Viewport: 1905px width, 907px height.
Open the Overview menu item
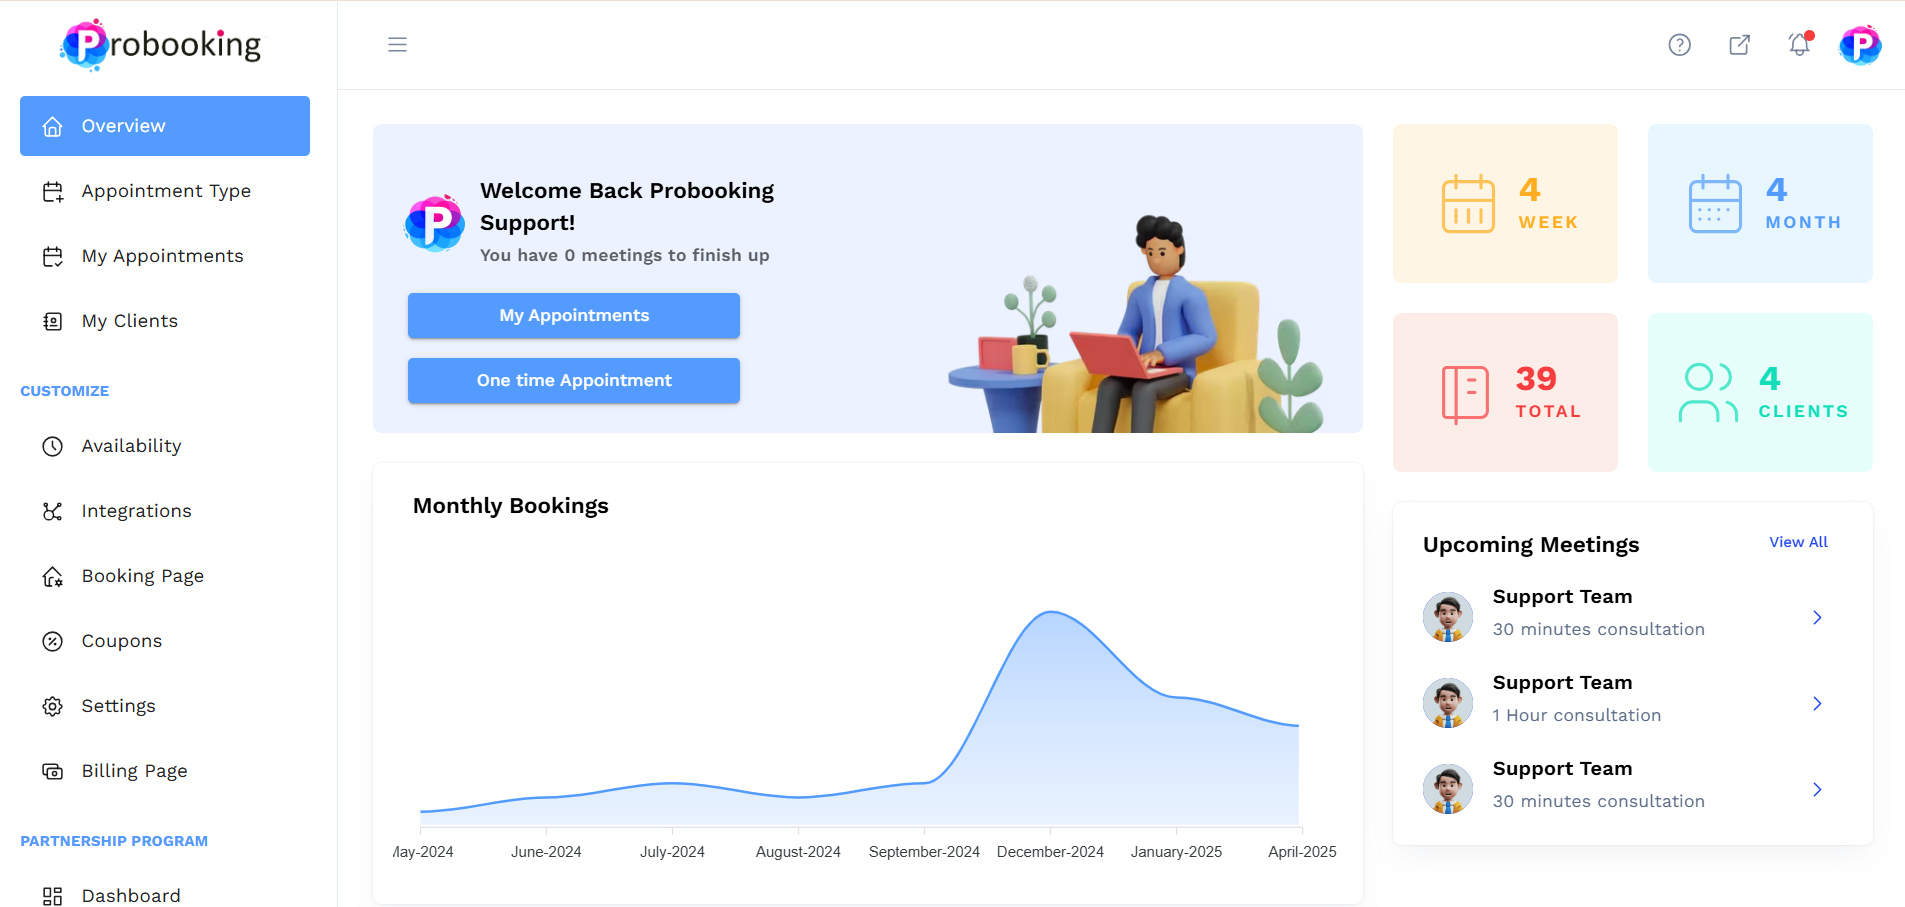(x=165, y=126)
